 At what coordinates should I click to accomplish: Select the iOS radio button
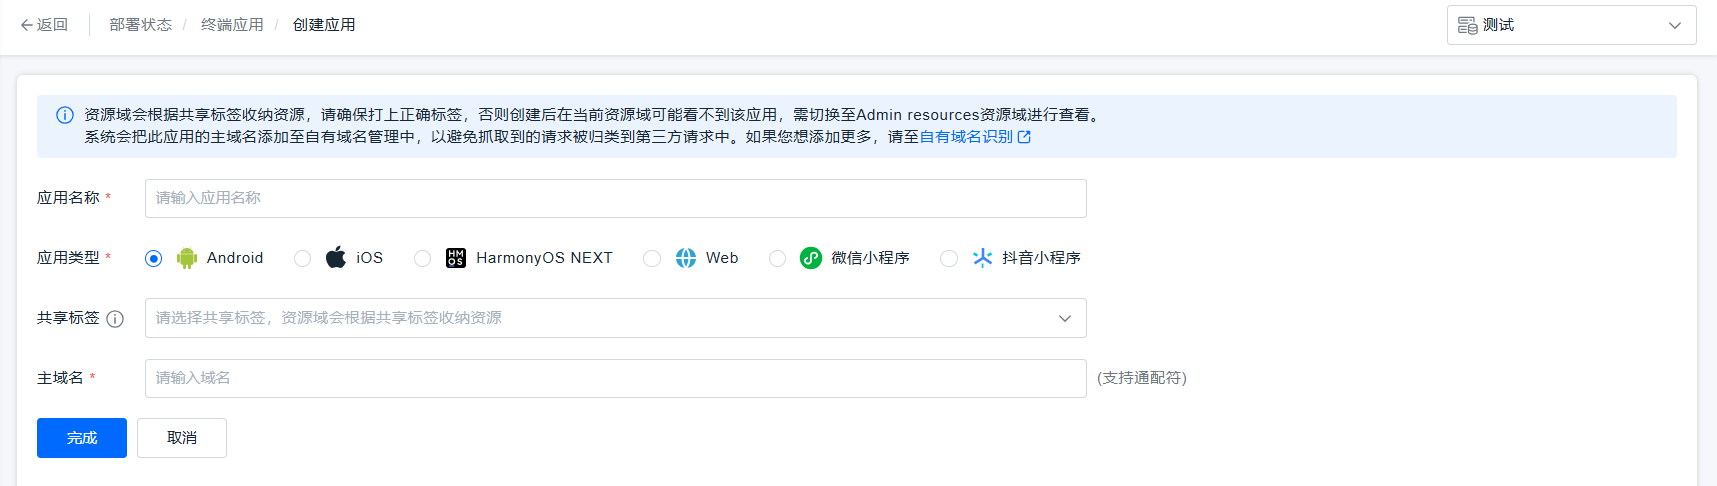[x=302, y=259]
